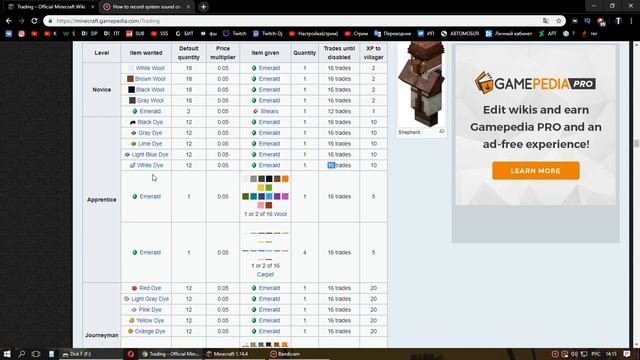Open the Bandicam taskbar item
Screen dimensions: 640x360
285,354
